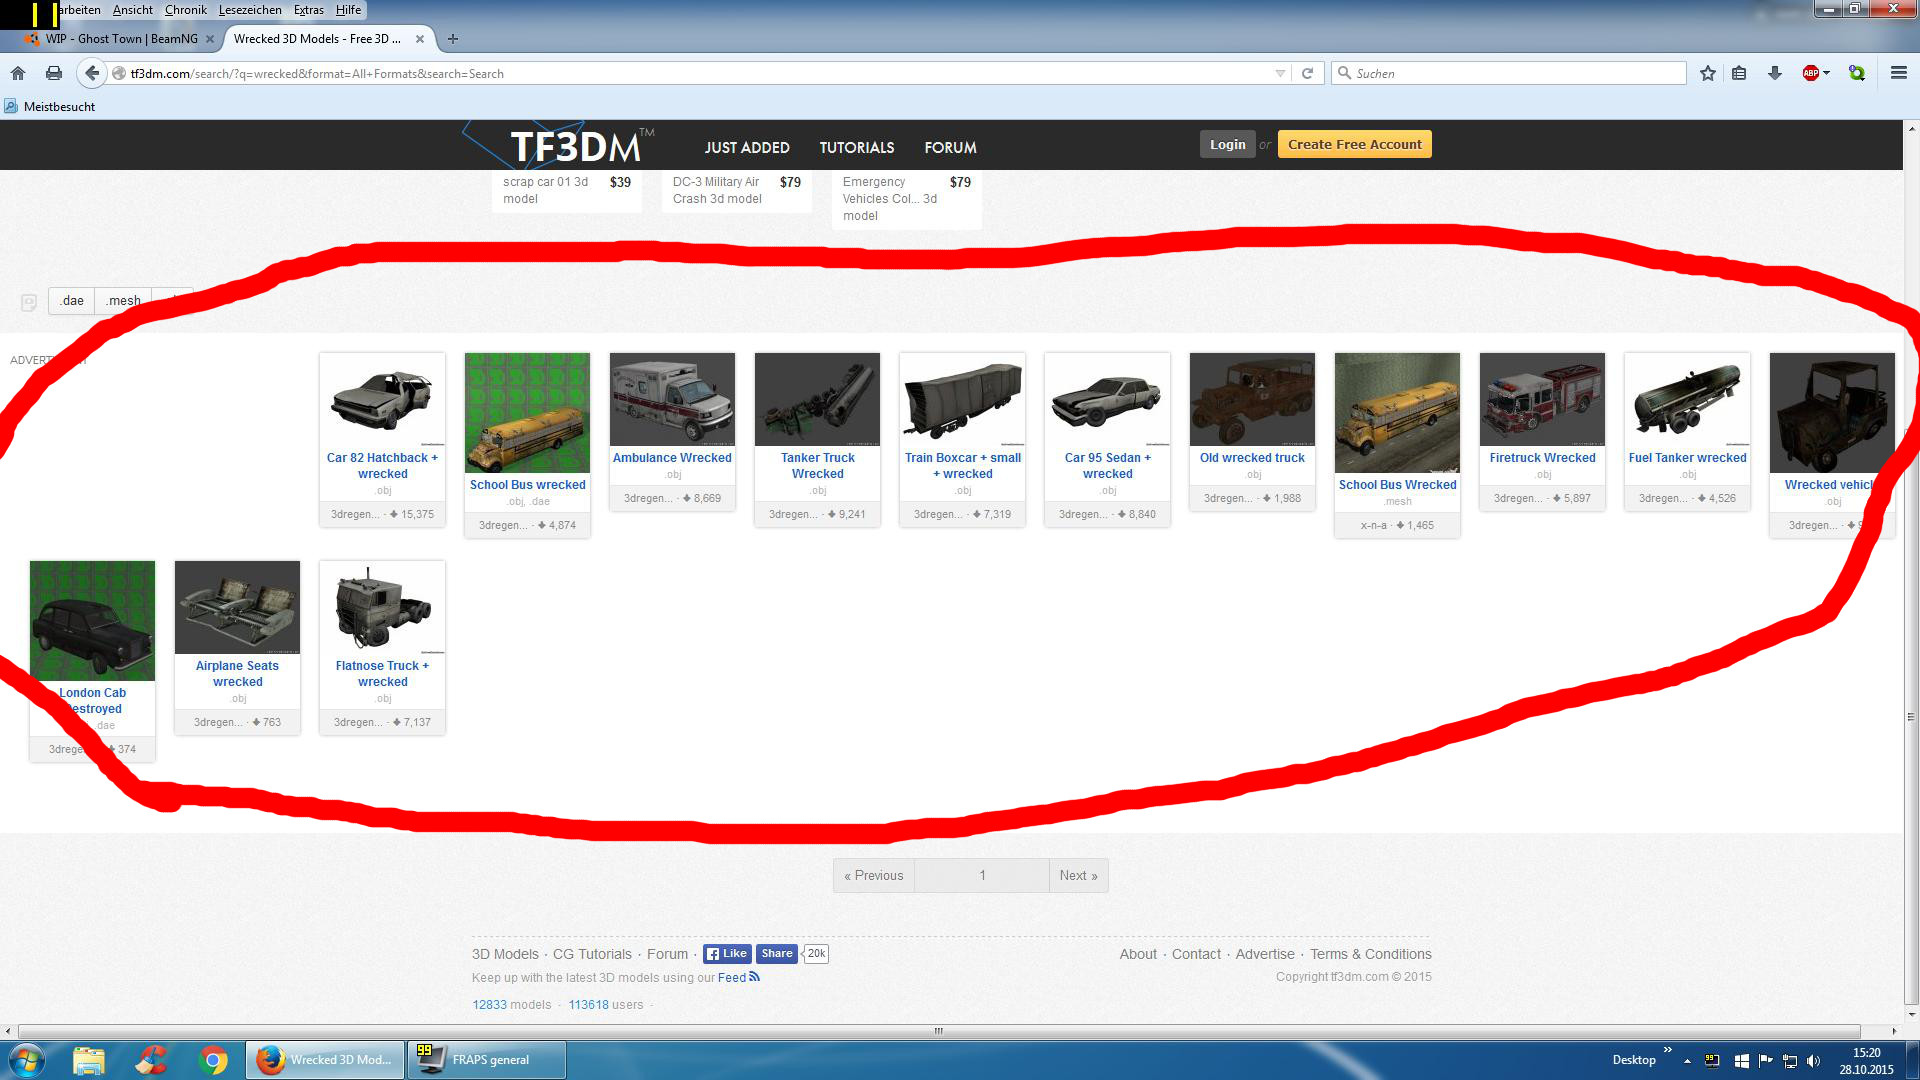Switch to WIP Ghost Town BeamNG tab
This screenshot has width=1920, height=1080.
[120, 39]
